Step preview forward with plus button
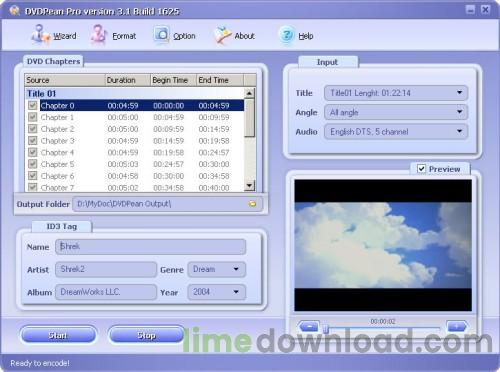 pos(456,326)
